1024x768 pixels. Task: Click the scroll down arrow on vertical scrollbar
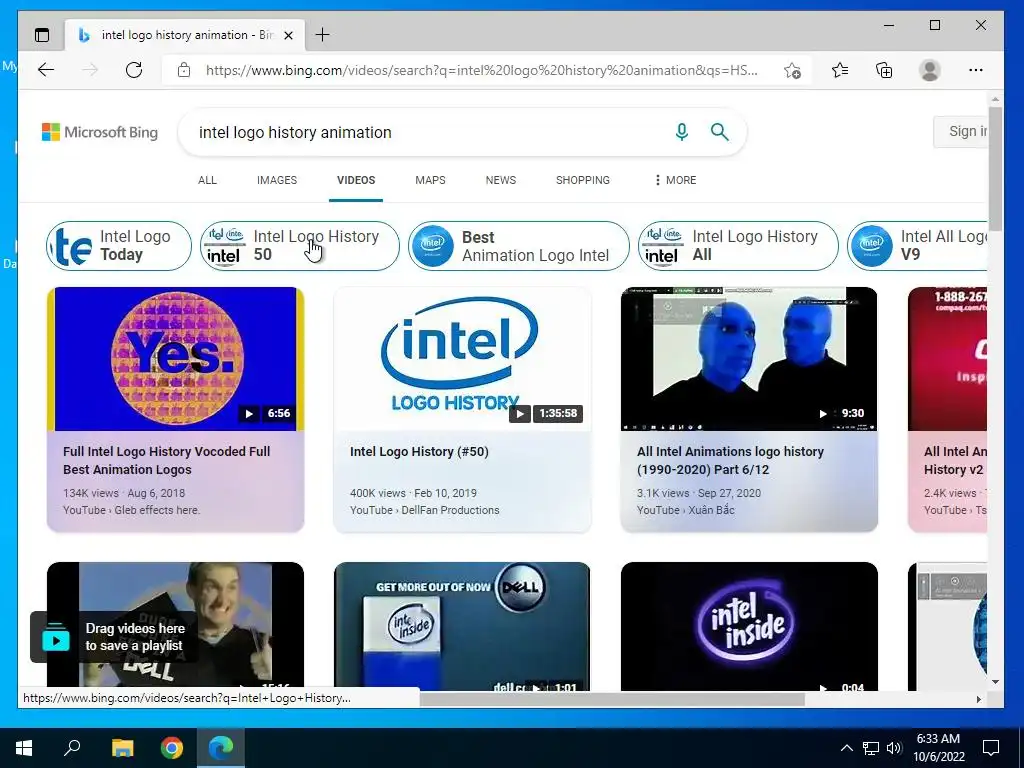tap(995, 682)
